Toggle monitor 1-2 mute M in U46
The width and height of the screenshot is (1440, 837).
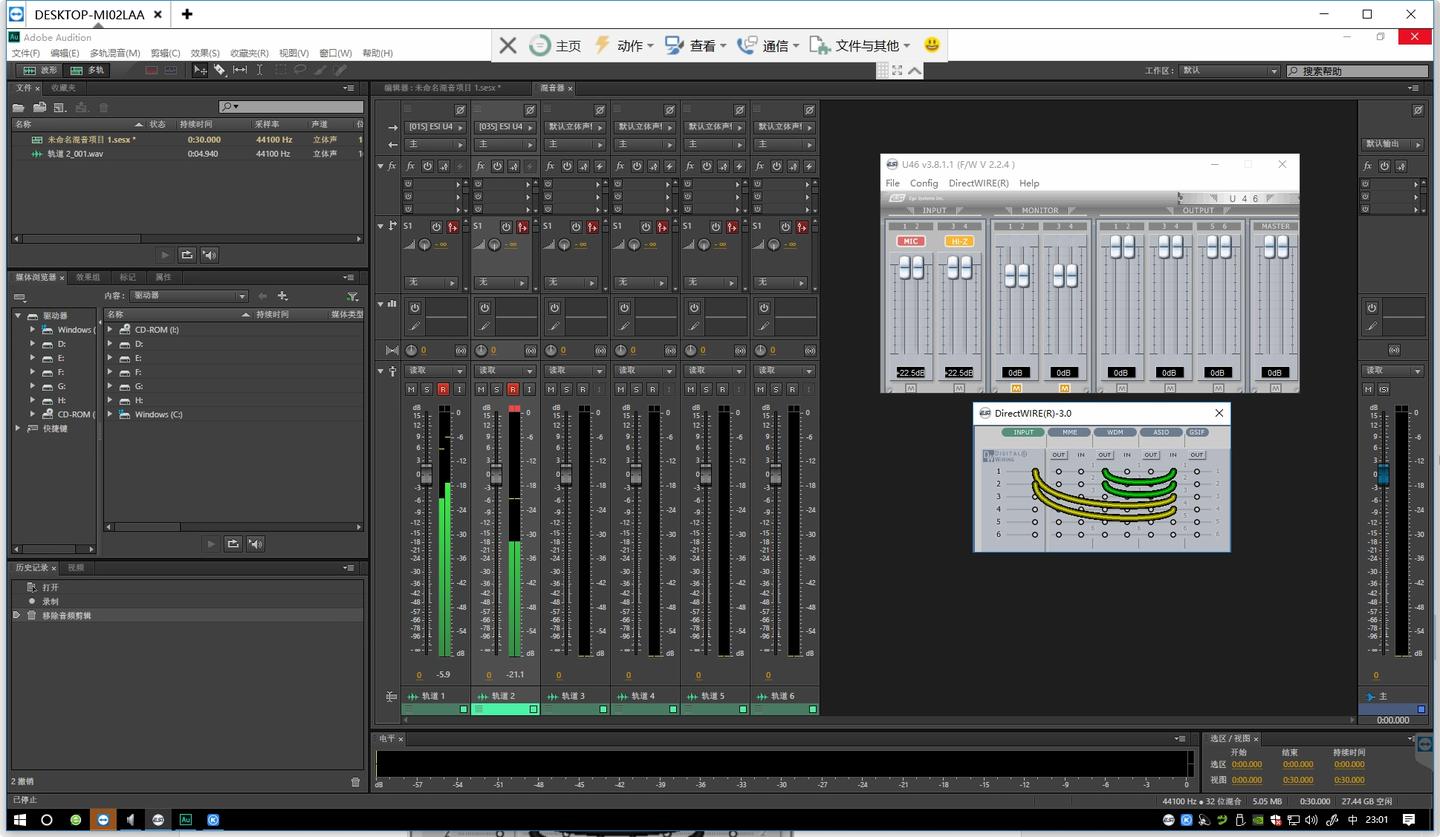(1016, 388)
